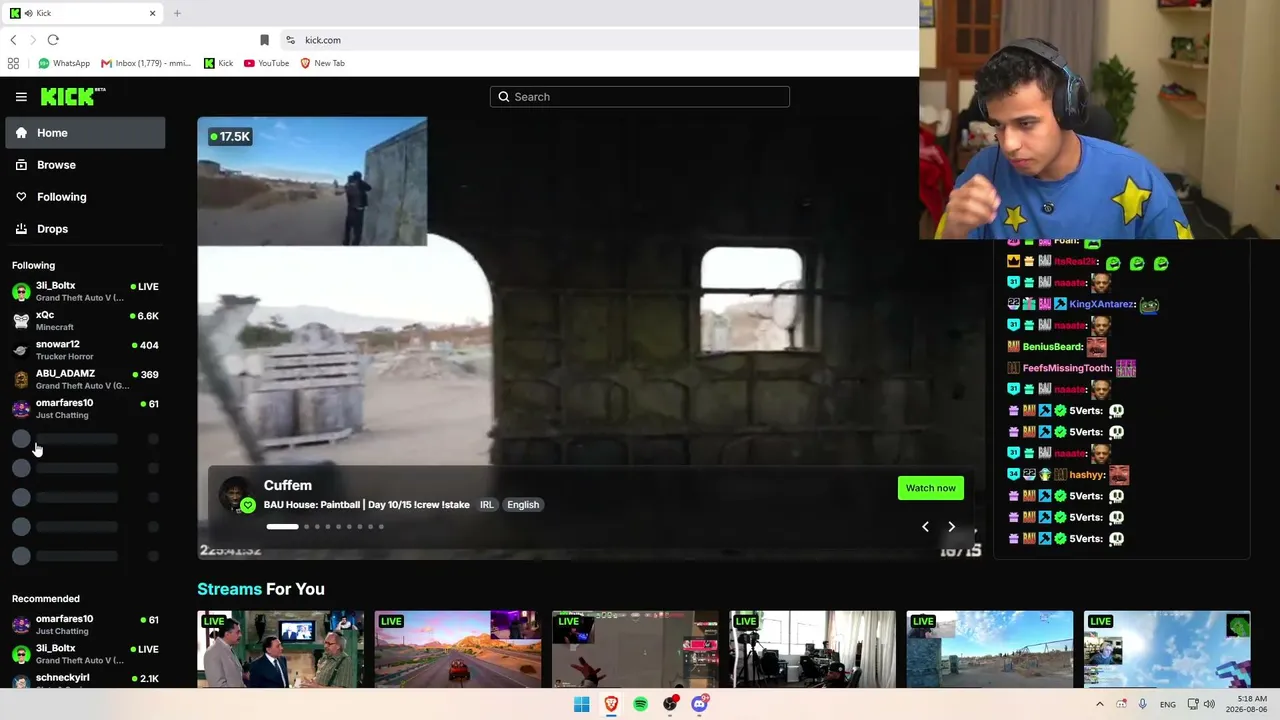Click the microphone icon in system tray
Screen dimensions: 1280x720
1143,705
